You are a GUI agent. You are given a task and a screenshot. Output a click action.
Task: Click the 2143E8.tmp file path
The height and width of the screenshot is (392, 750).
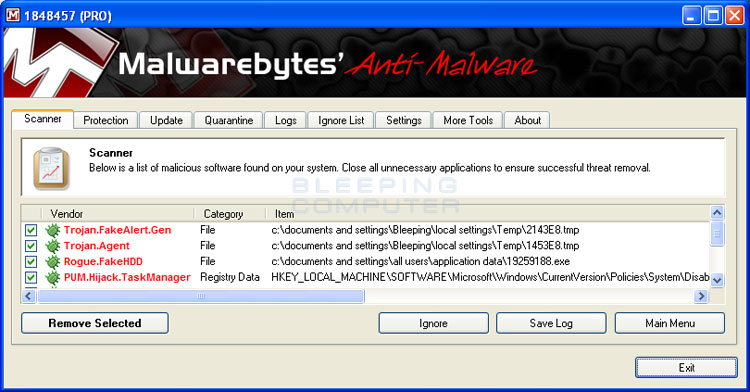[425, 230]
